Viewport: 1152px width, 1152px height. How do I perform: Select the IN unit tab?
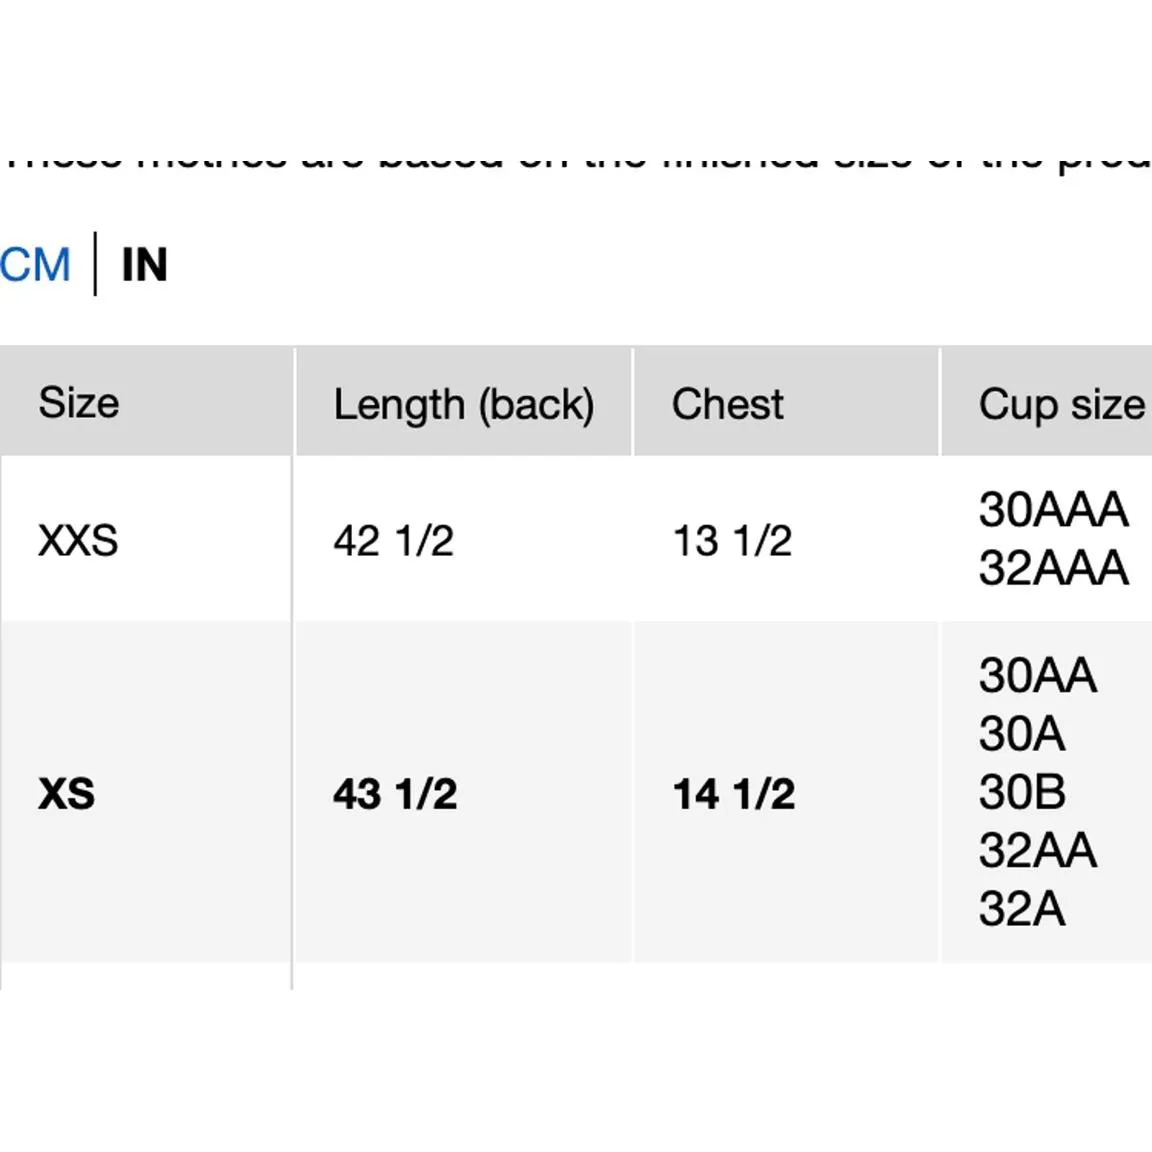(x=144, y=265)
